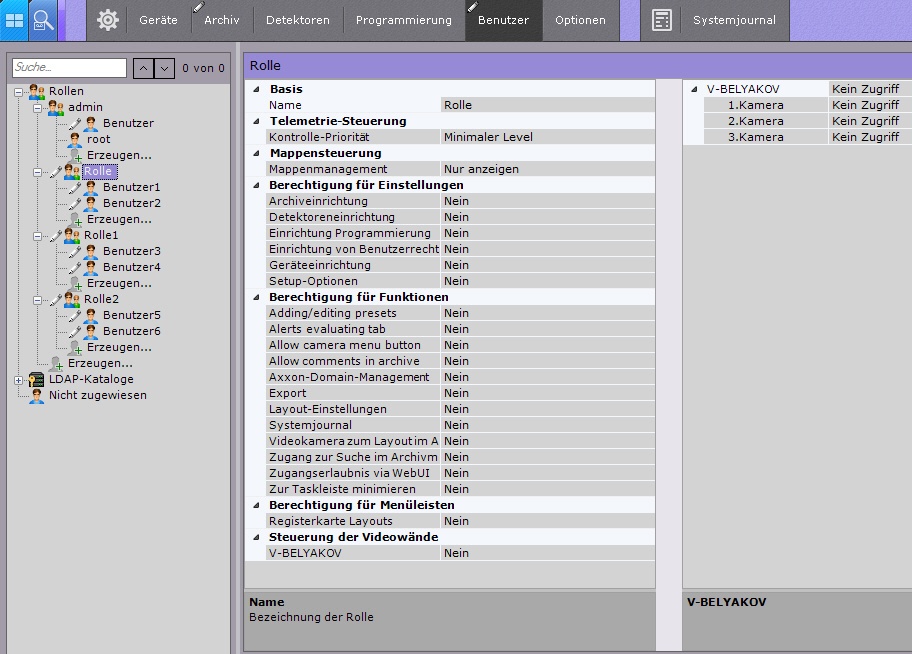Click the user icon of root
The height and width of the screenshot is (654, 912).
click(75, 139)
